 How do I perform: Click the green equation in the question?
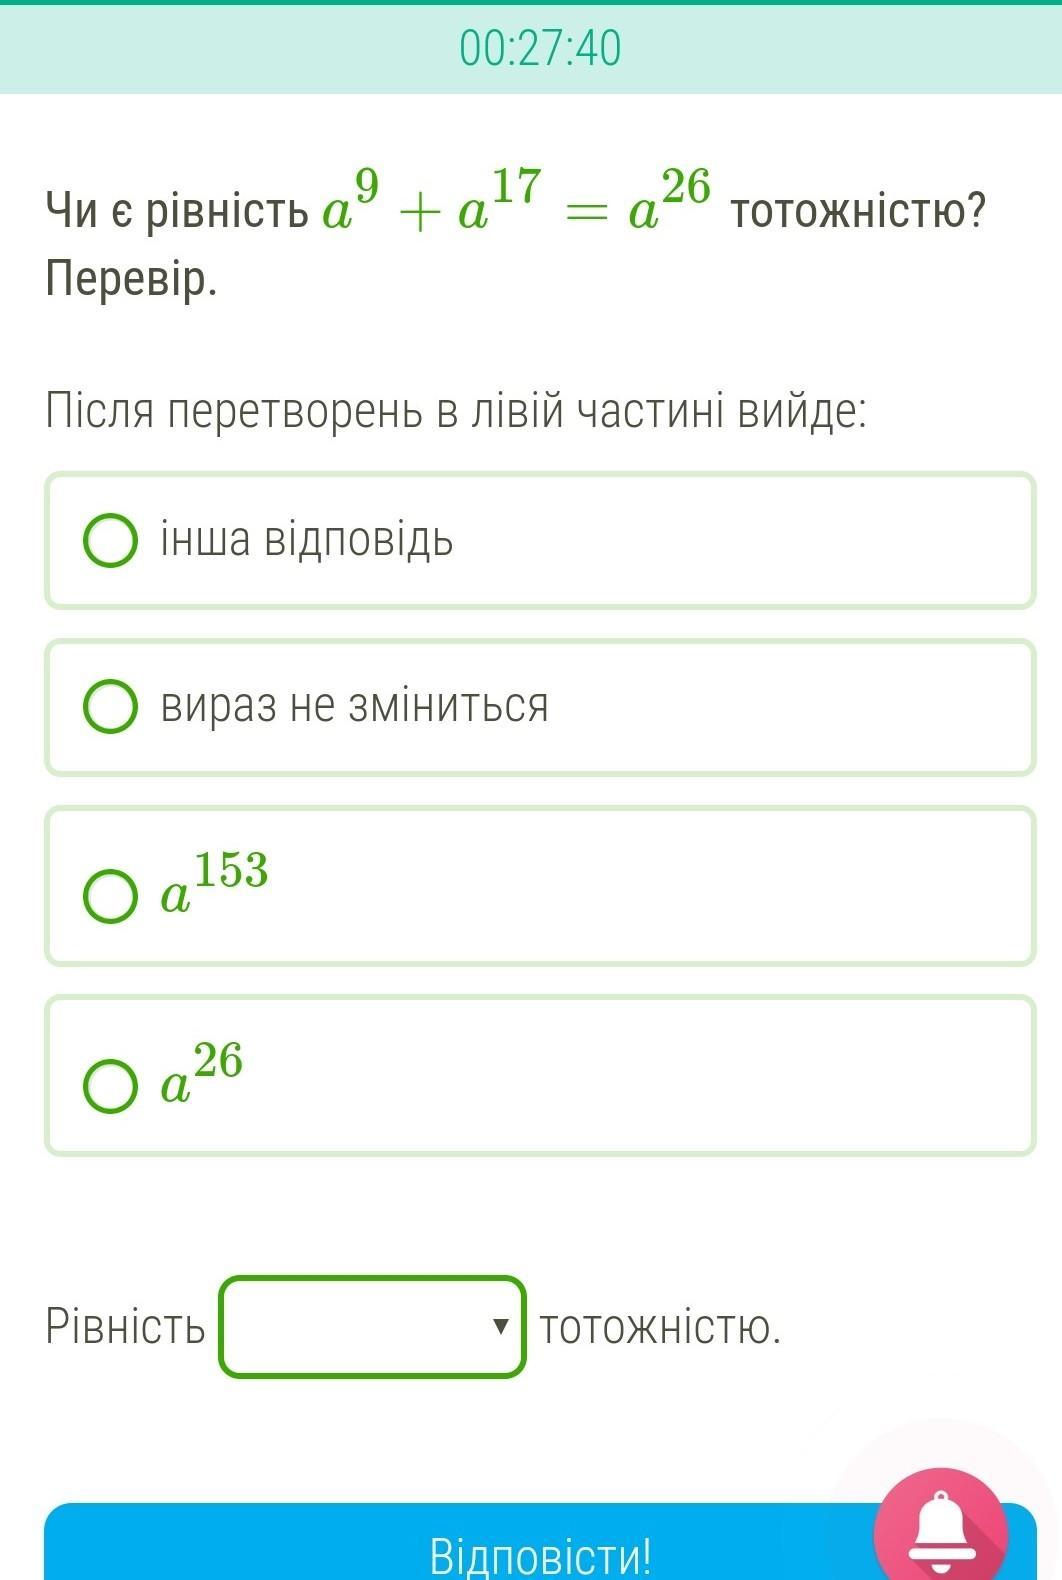516,203
